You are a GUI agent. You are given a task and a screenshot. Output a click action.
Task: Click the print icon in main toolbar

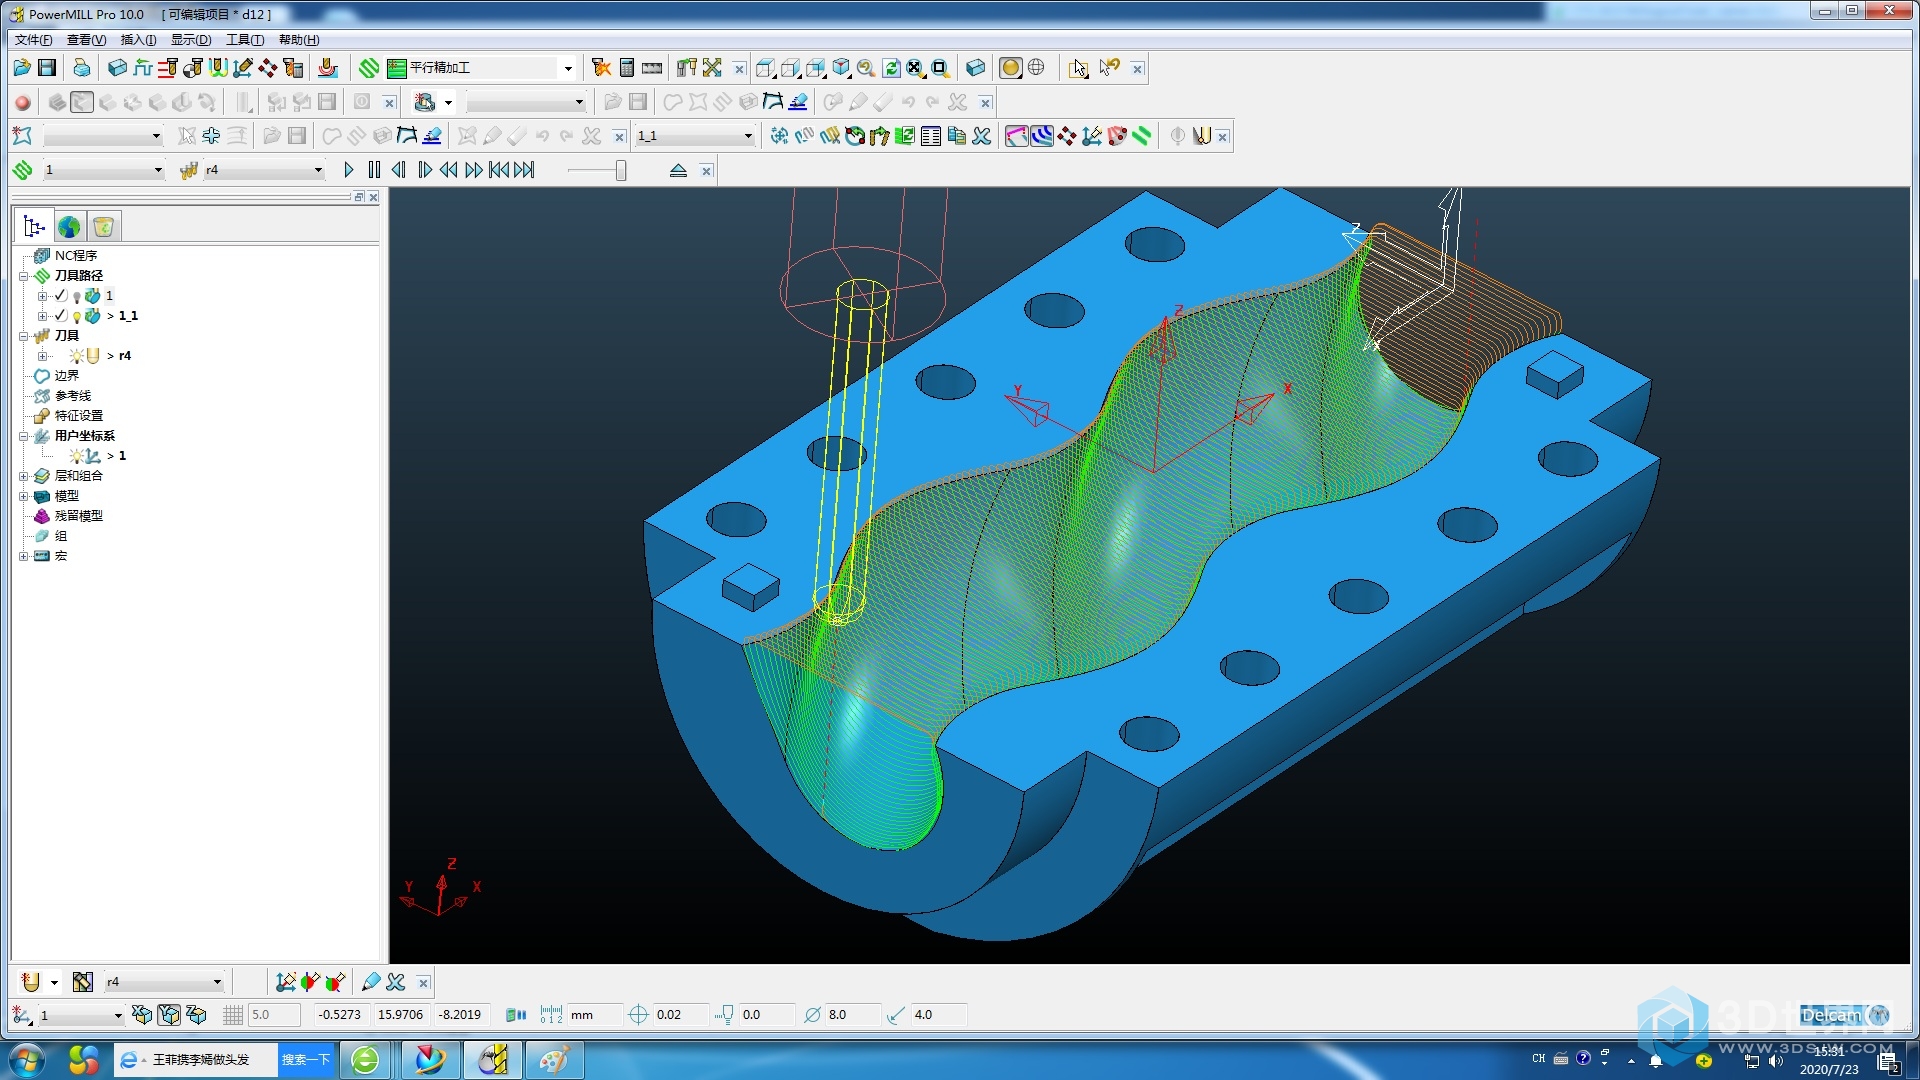(82, 68)
